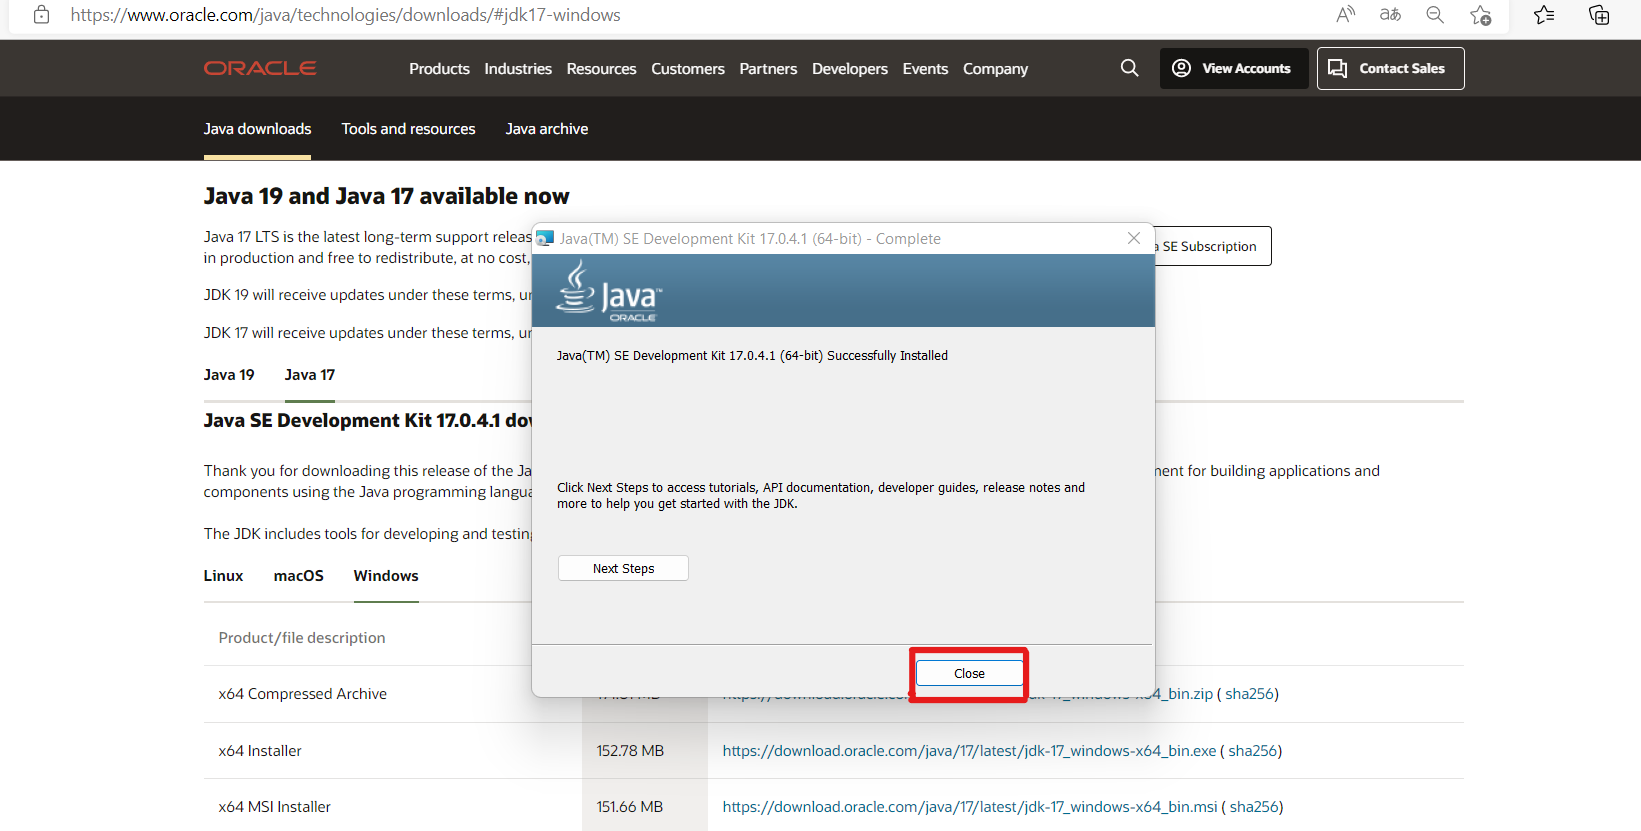The width and height of the screenshot is (1641, 831).
Task: Open the Customers menu
Action: coord(688,69)
